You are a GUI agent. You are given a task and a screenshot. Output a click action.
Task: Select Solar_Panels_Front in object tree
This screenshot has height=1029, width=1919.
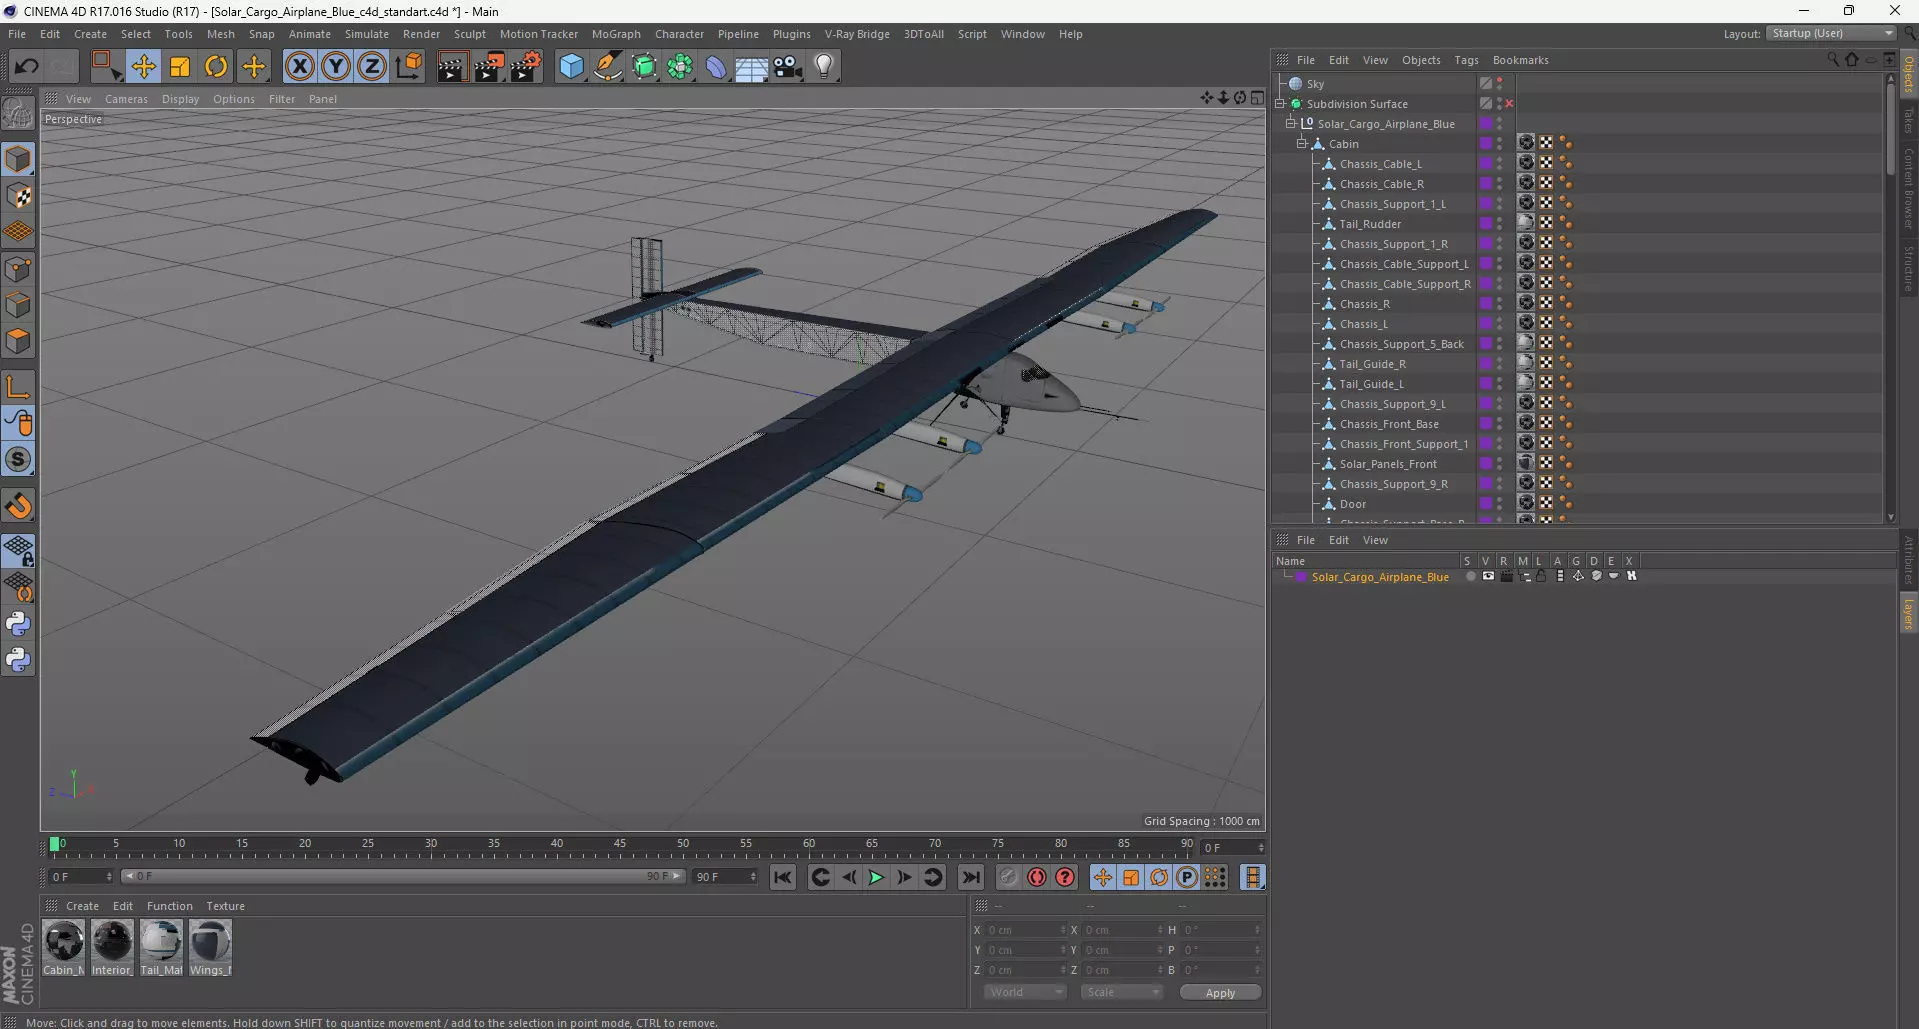coord(1388,464)
